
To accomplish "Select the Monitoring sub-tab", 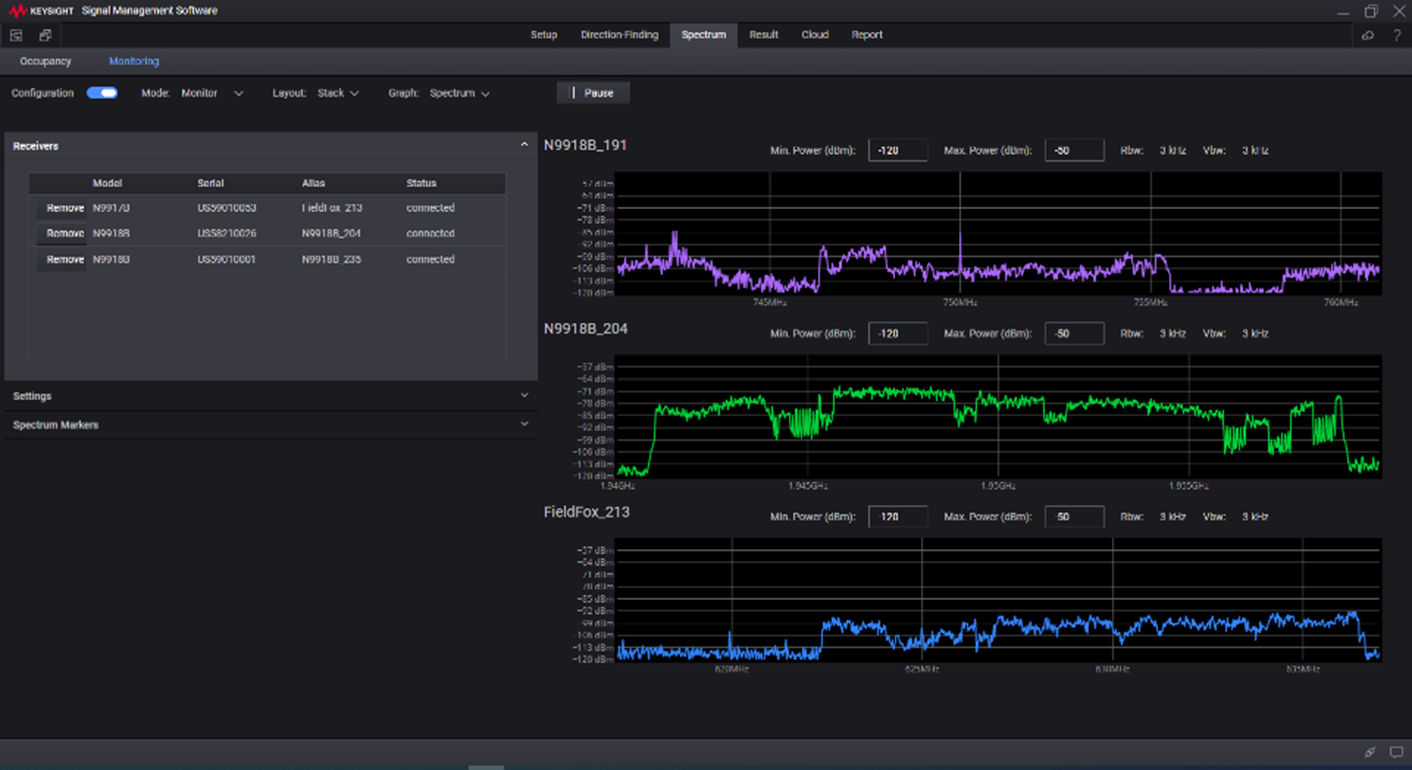I will tap(134, 61).
